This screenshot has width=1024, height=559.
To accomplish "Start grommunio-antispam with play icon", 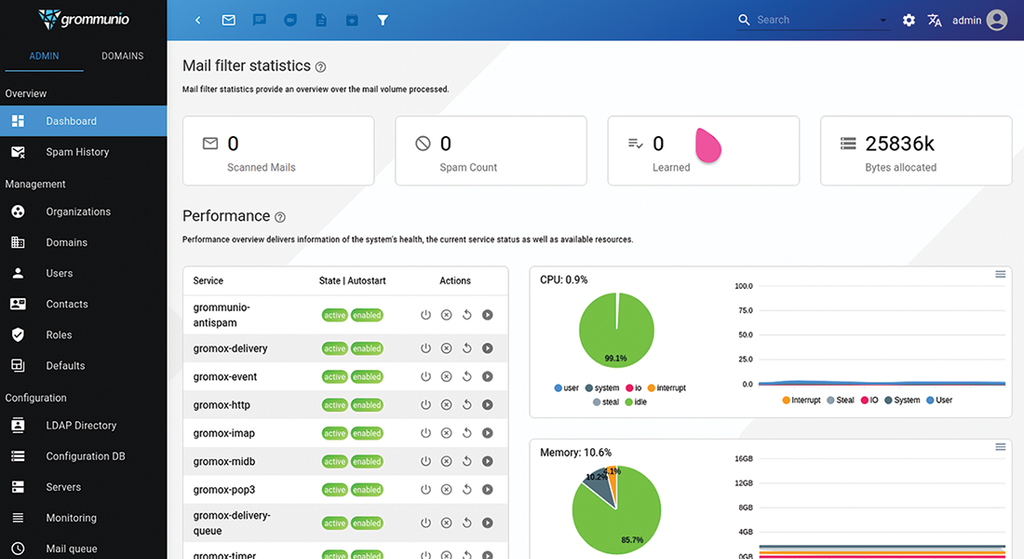I will 487,315.
